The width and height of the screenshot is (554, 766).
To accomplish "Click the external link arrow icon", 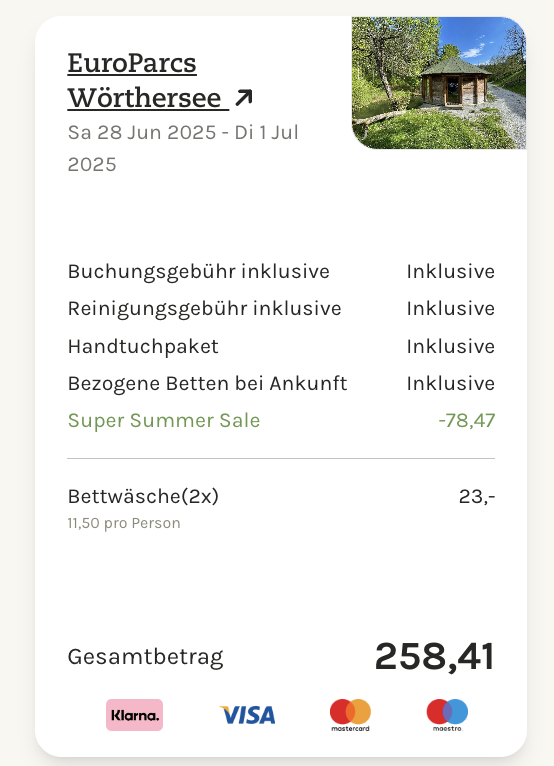I will [244, 97].
